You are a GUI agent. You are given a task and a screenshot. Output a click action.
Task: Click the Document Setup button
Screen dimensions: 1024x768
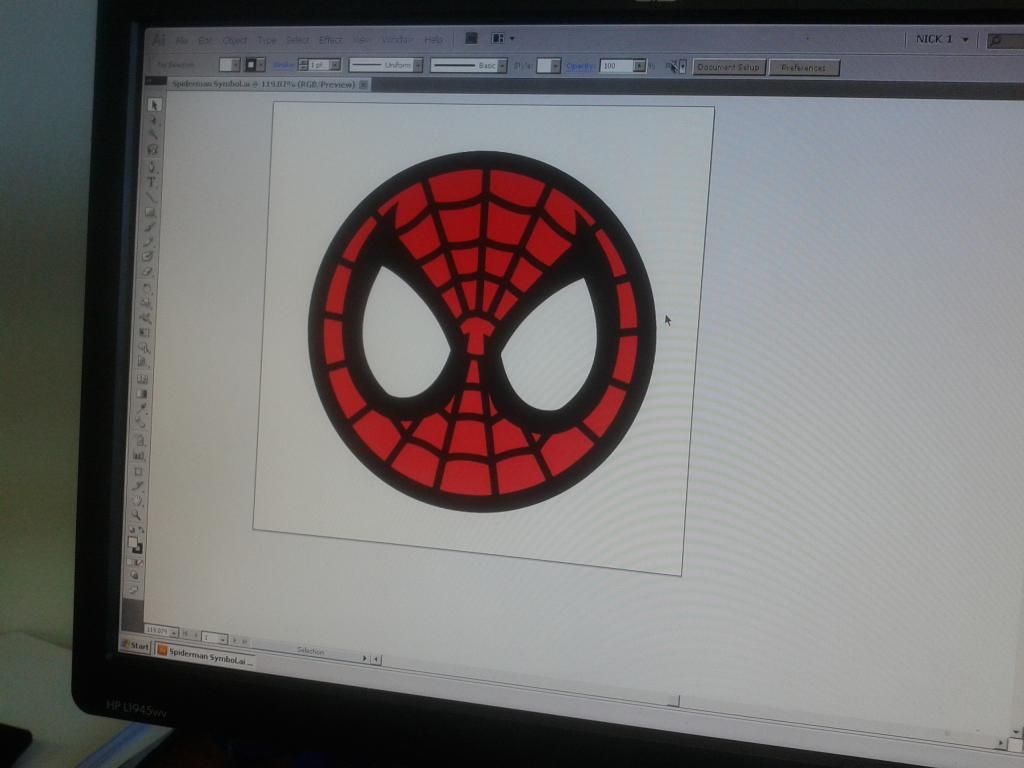click(x=728, y=67)
